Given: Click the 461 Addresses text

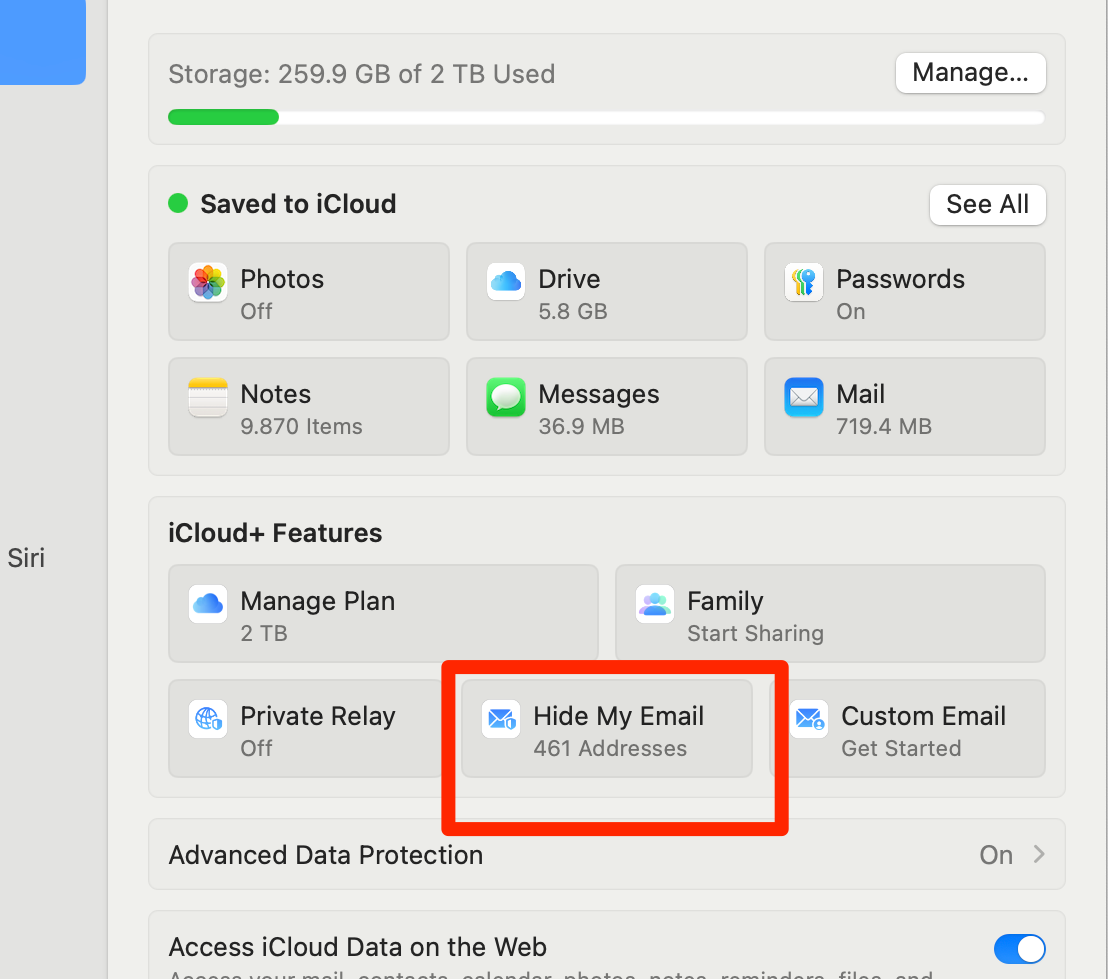Looking at the screenshot, I should (x=610, y=748).
